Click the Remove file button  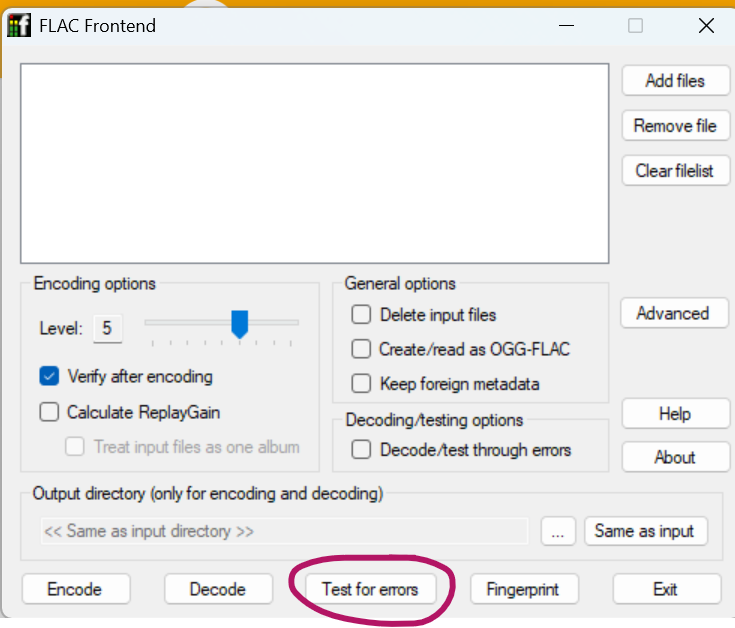675,126
